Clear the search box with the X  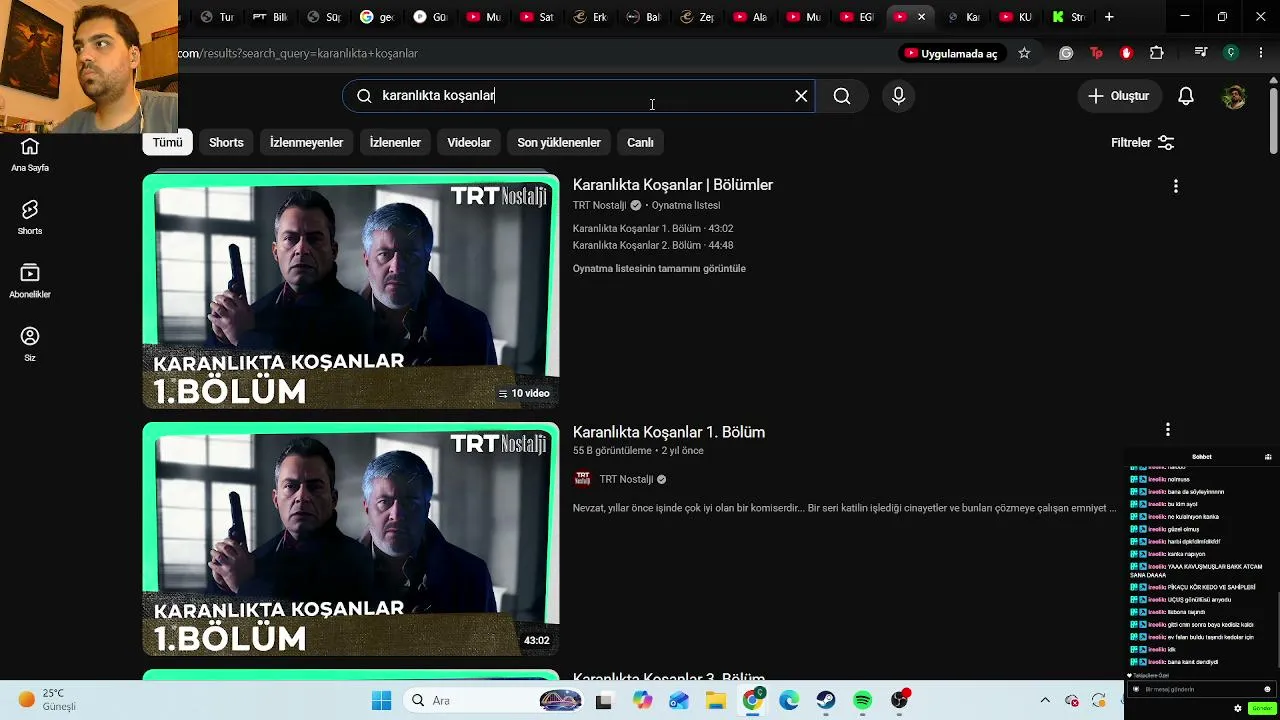click(801, 96)
